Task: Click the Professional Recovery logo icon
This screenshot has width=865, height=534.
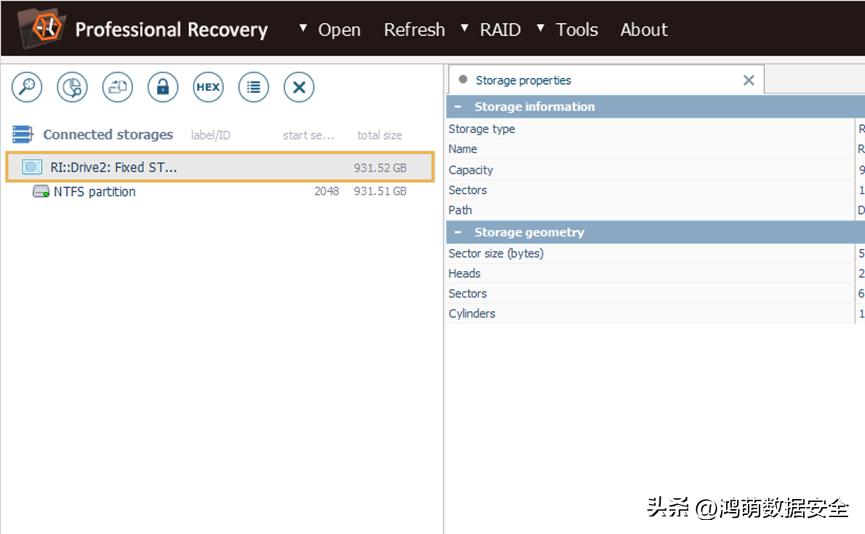Action: pos(42,28)
